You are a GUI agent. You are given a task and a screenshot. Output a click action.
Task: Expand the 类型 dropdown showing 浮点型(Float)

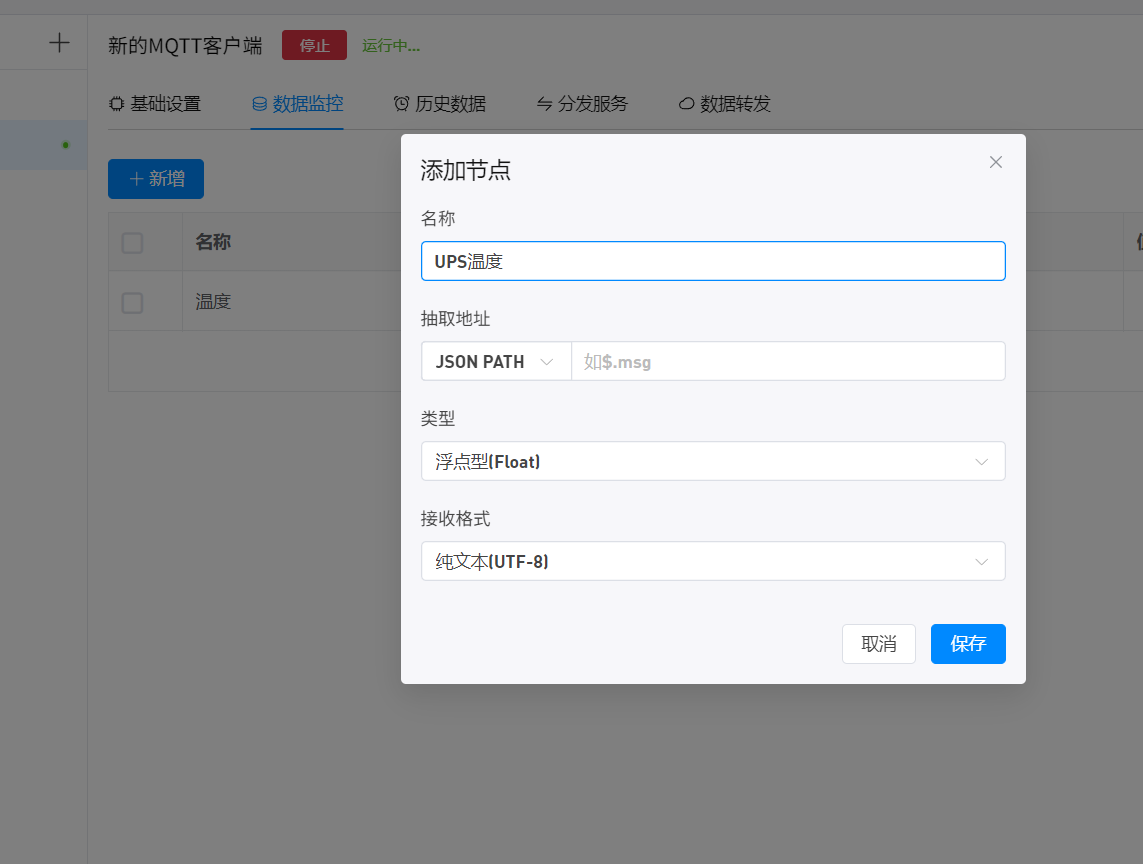(713, 462)
